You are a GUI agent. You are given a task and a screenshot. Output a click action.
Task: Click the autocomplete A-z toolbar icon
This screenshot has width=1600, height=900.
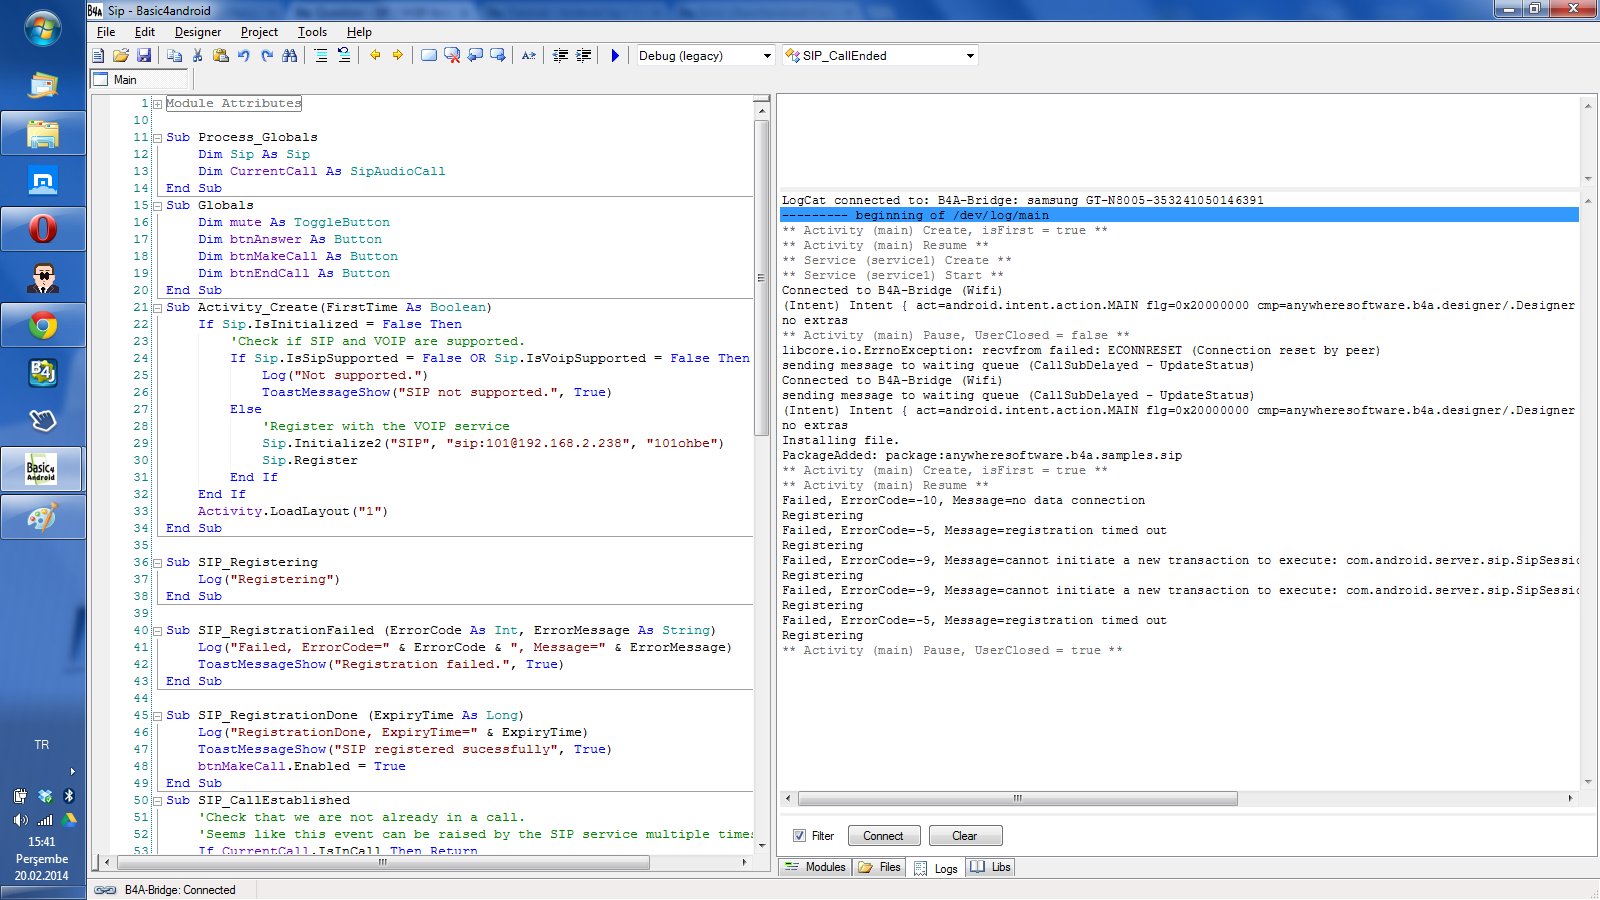coord(529,56)
